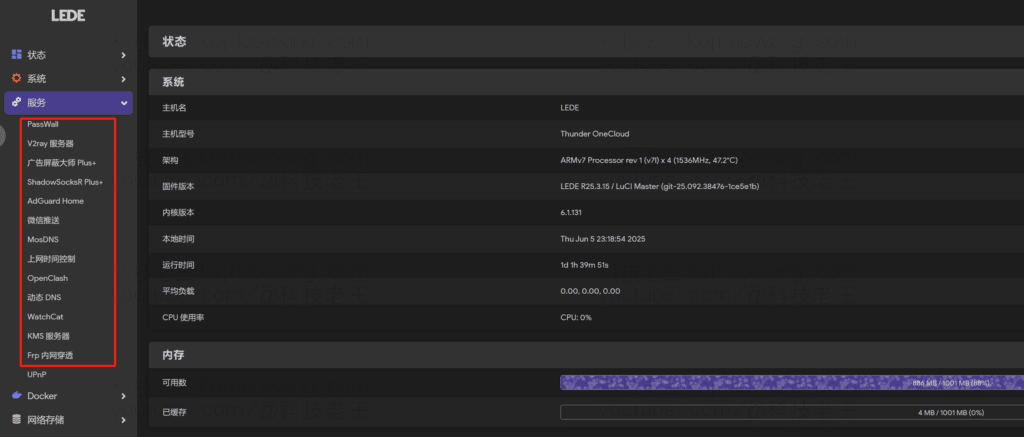The width and height of the screenshot is (1024, 437).
Task: Click the load average 0.00, 0.00, 0.00
Action: [x=590, y=291]
